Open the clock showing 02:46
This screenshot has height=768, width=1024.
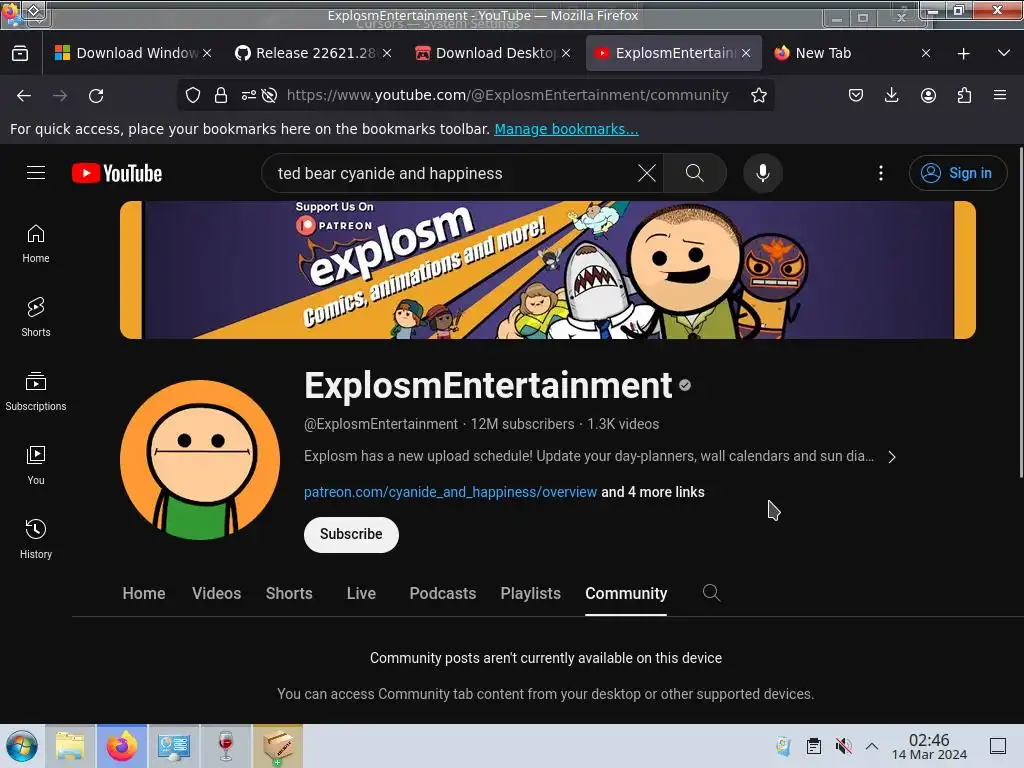point(929,746)
